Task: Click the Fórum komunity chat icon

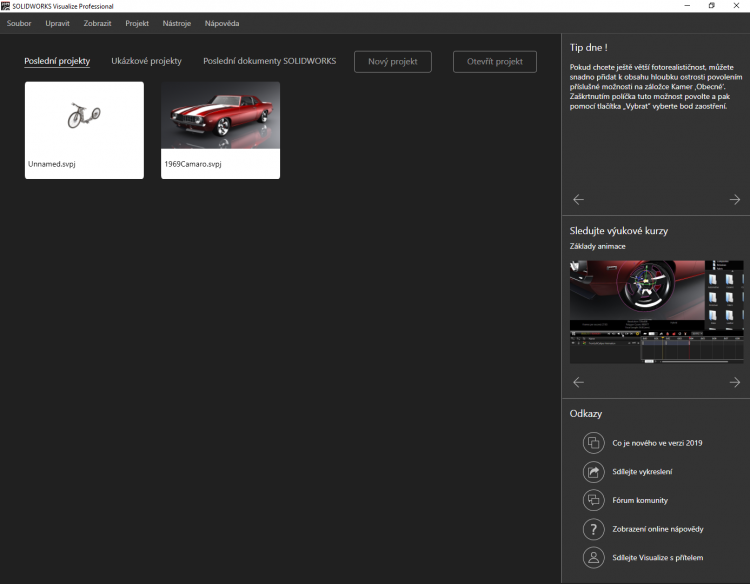Action: pos(594,500)
